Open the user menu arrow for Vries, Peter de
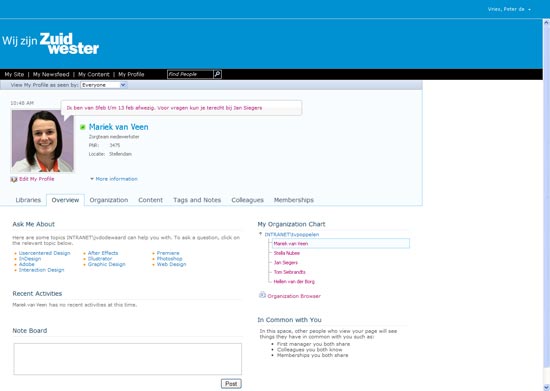Screen dimensions: 550x391 pos(529,9)
